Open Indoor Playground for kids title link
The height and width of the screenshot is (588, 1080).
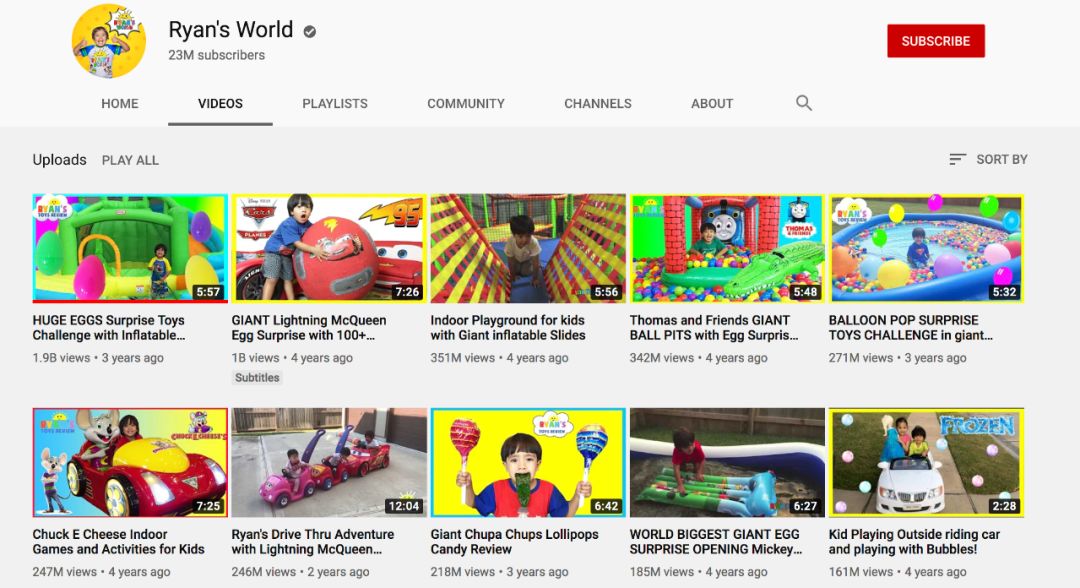coord(508,328)
